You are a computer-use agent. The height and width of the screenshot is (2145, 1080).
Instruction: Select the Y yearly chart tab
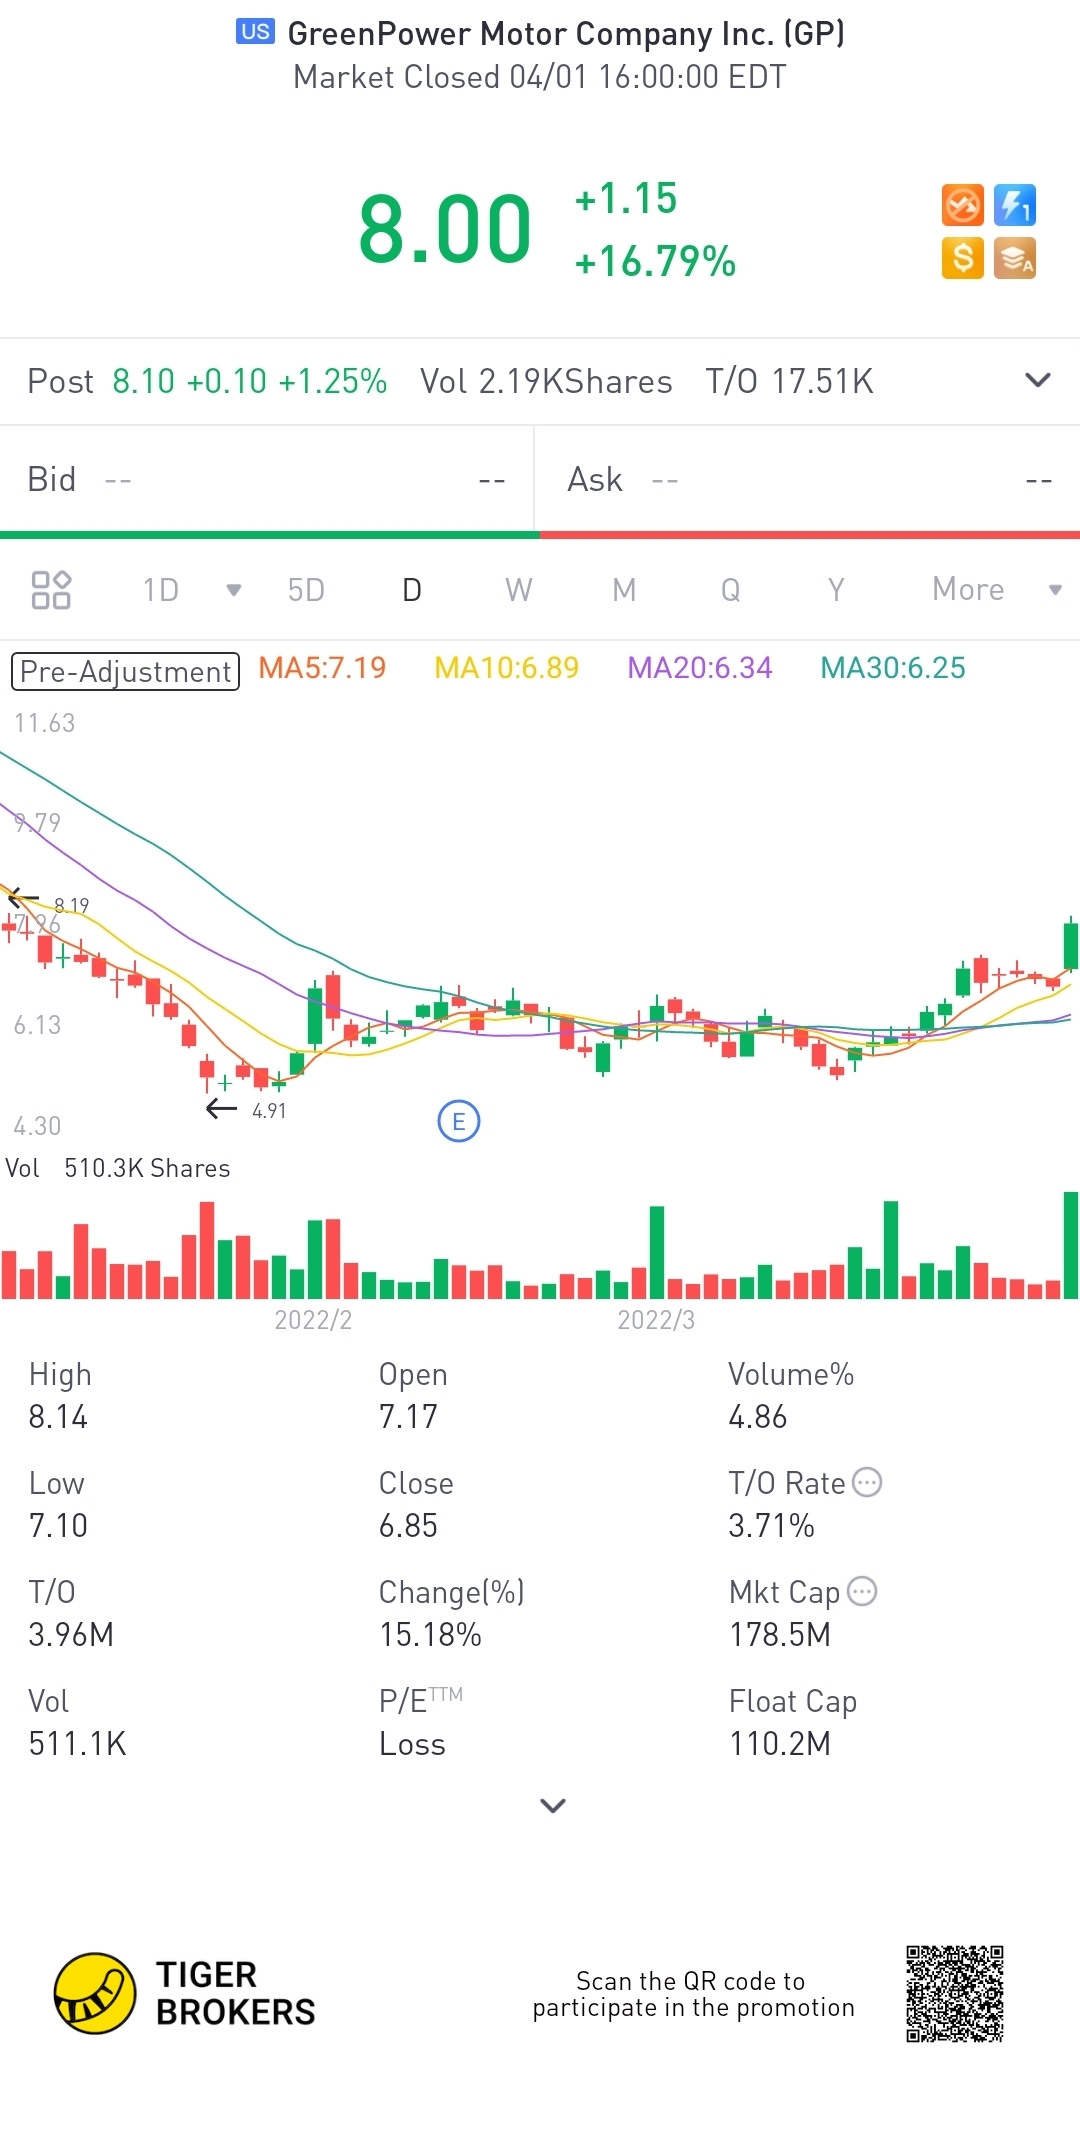(837, 590)
